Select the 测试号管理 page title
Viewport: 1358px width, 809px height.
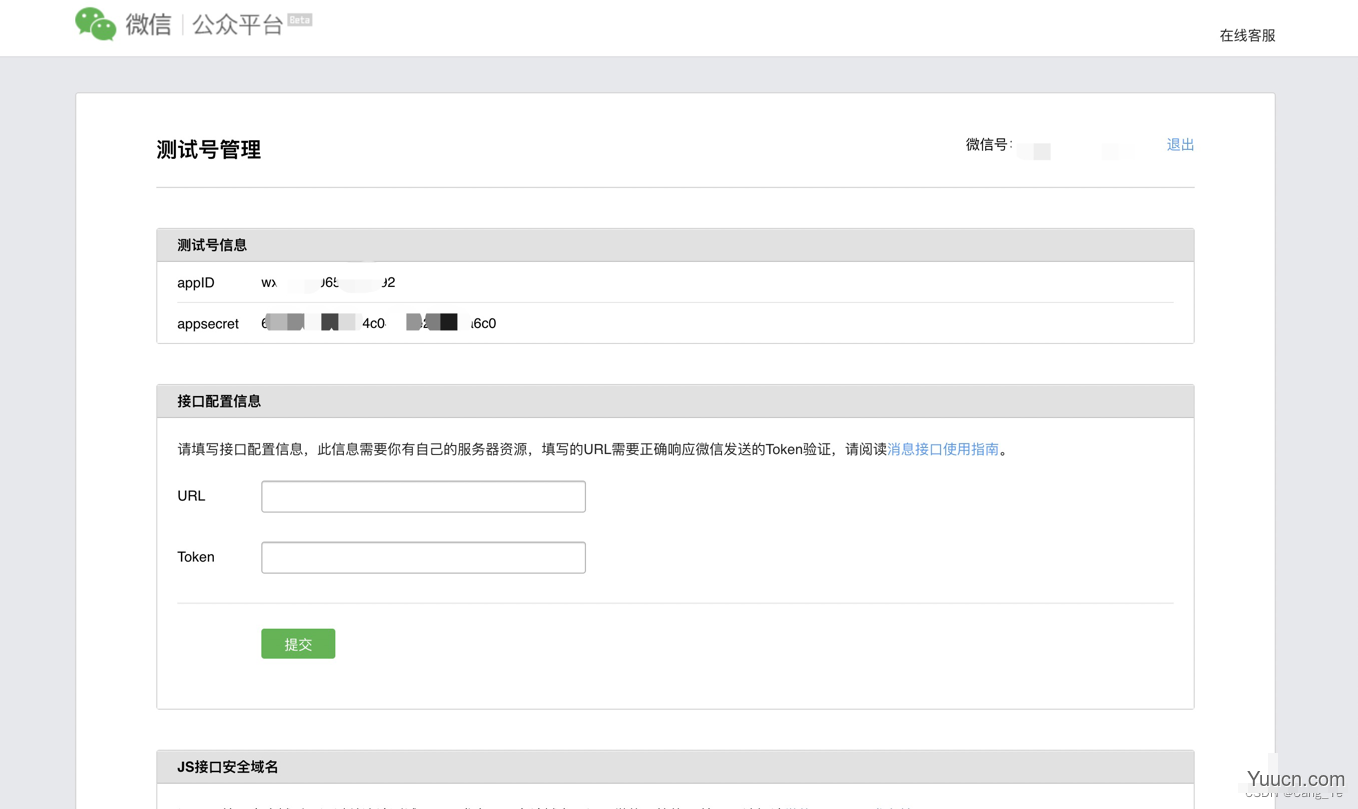[x=207, y=149]
